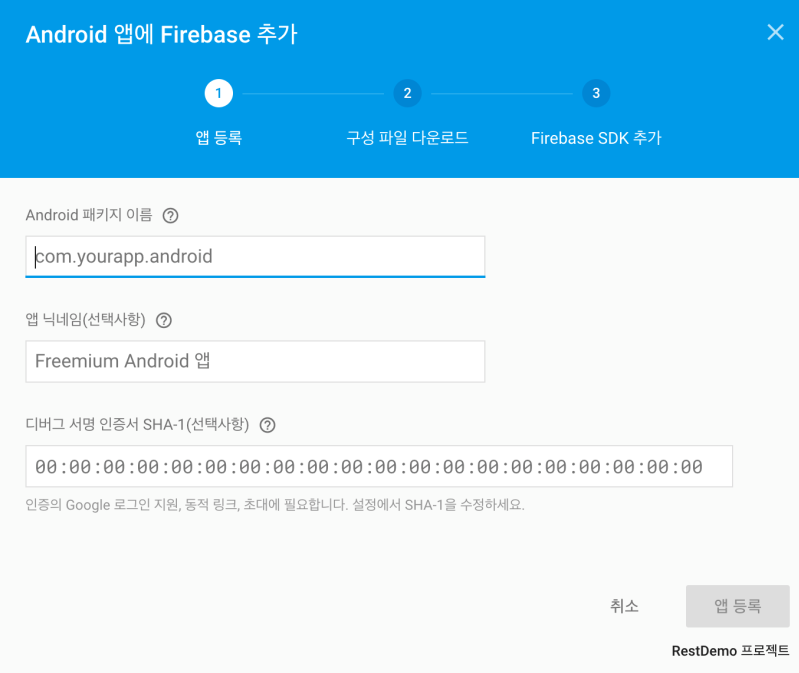
Task: Select step 1 circle in stepper
Action: (219, 93)
